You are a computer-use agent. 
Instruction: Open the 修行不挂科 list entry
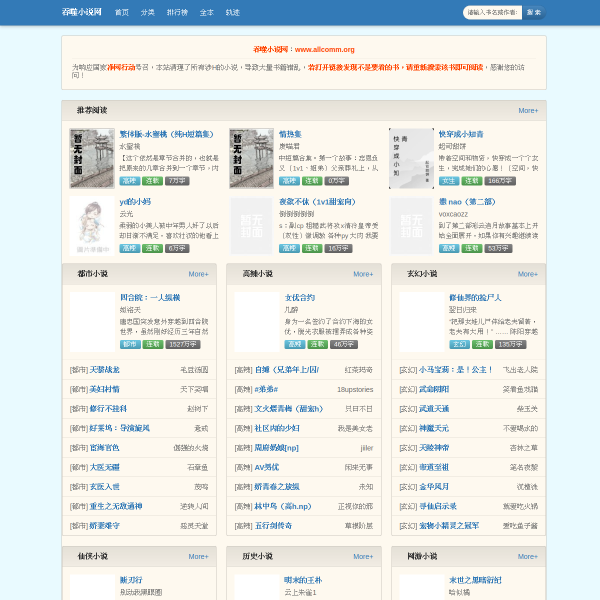108,409
